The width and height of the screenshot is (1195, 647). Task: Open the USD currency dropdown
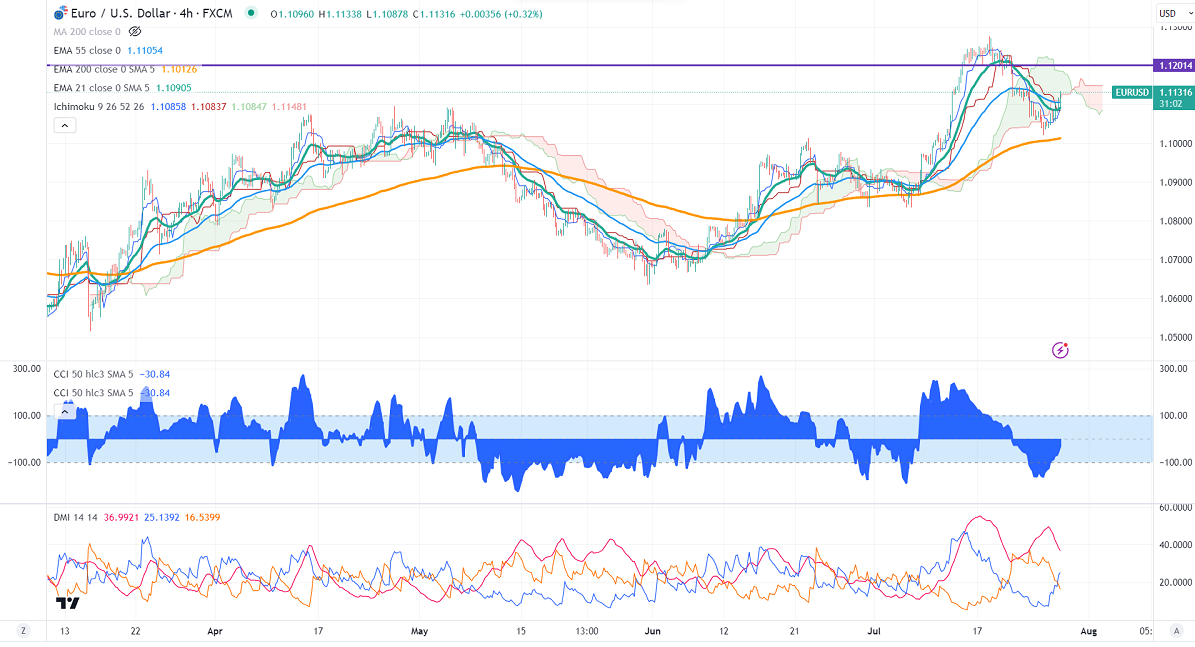click(1174, 13)
